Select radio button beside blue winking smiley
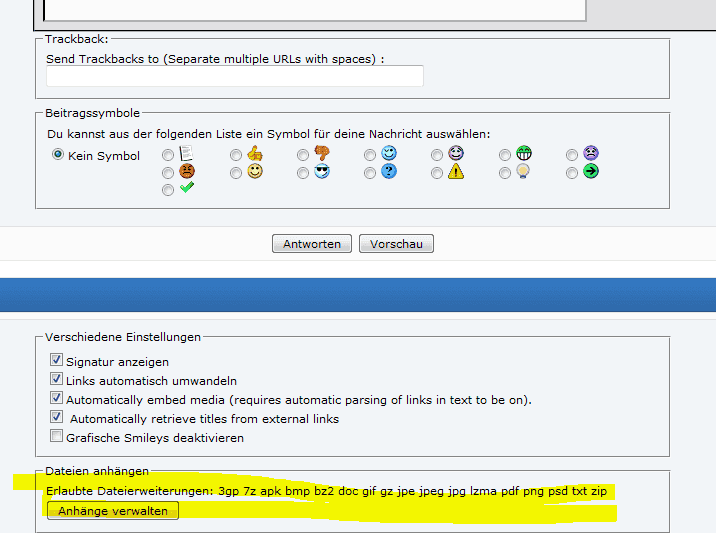 point(370,155)
